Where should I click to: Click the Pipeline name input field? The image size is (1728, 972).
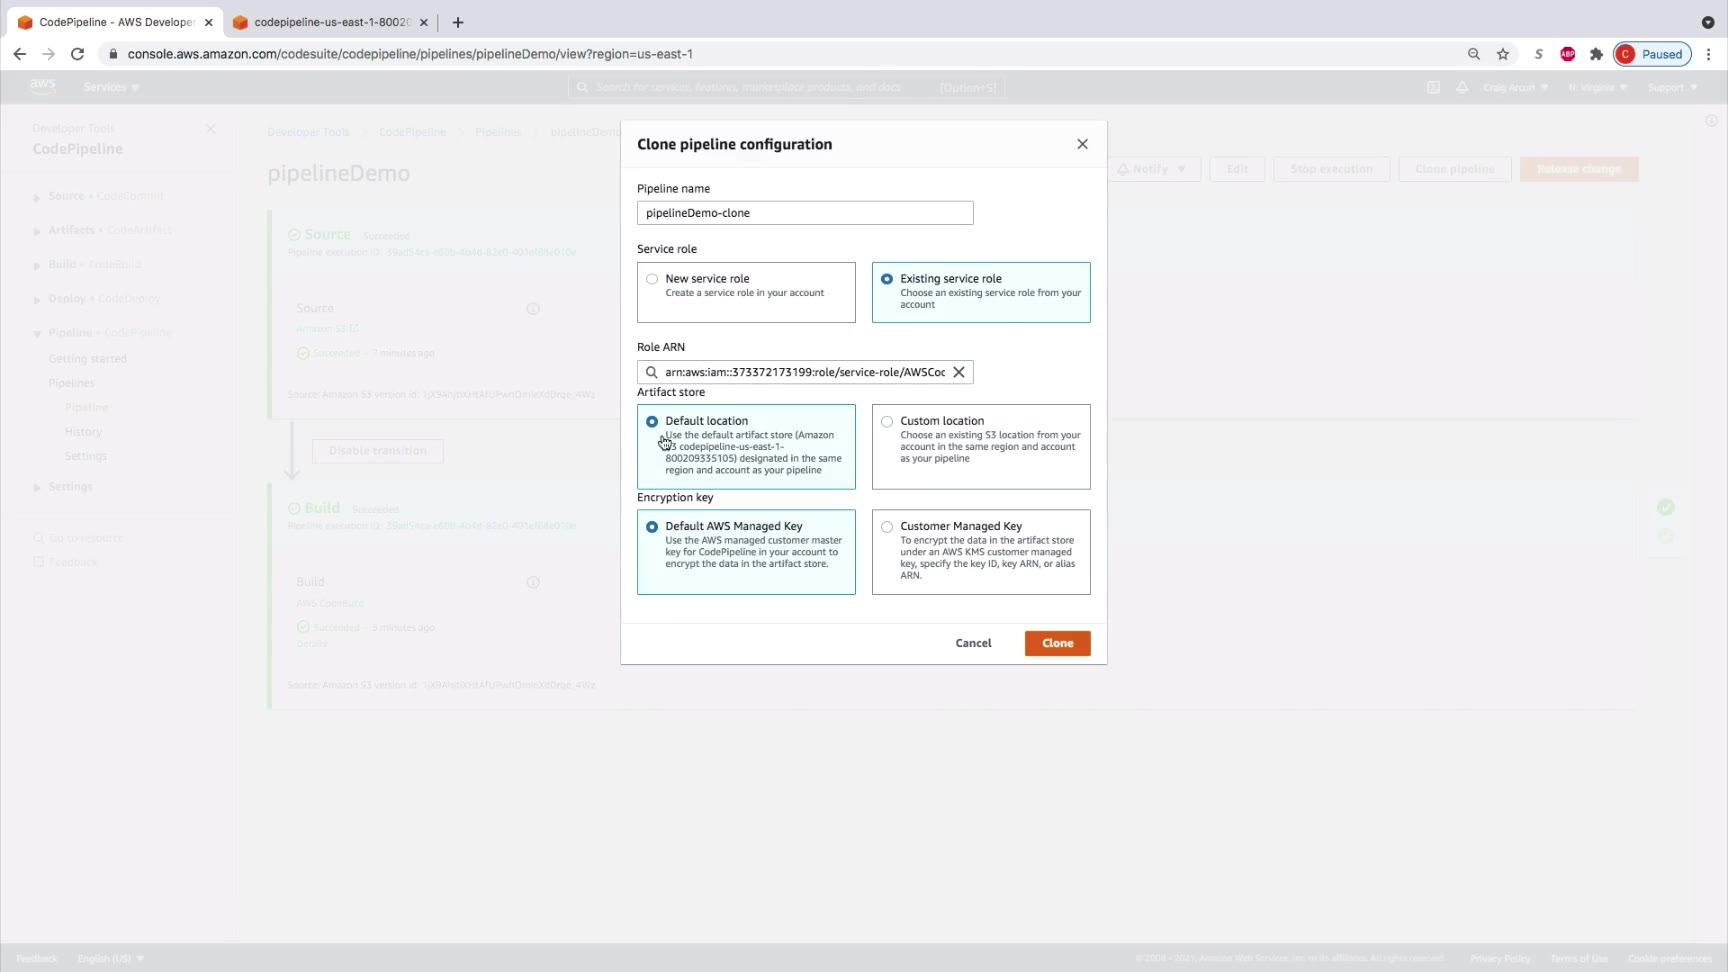tap(805, 213)
